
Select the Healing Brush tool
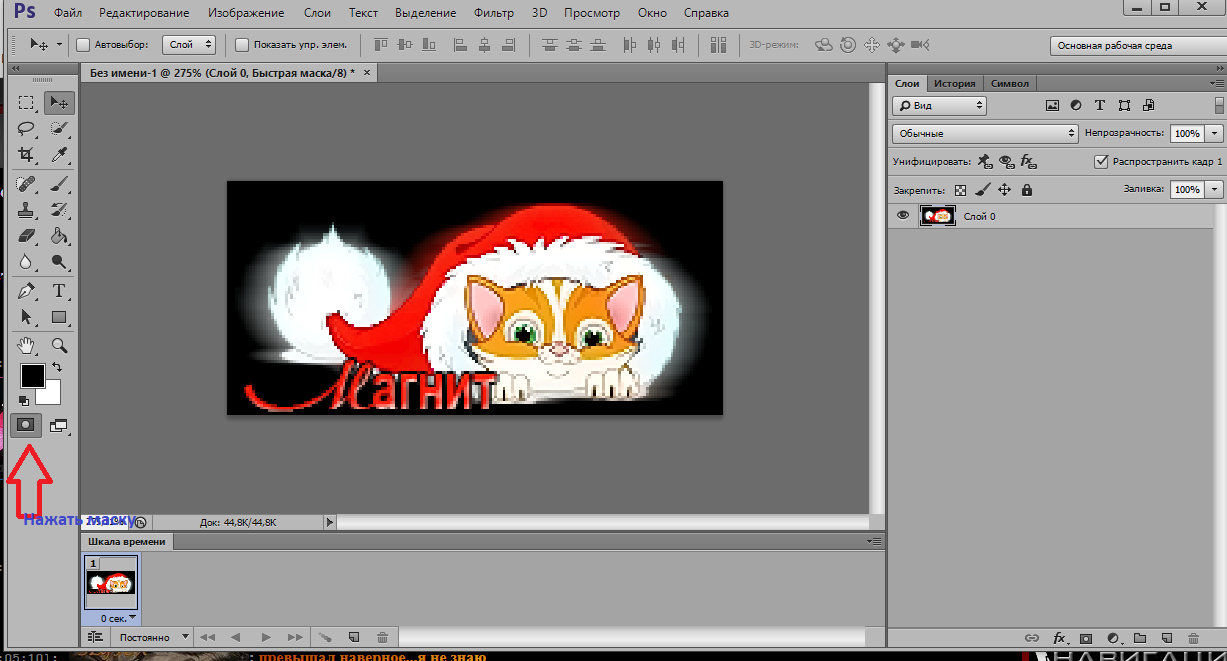point(26,184)
